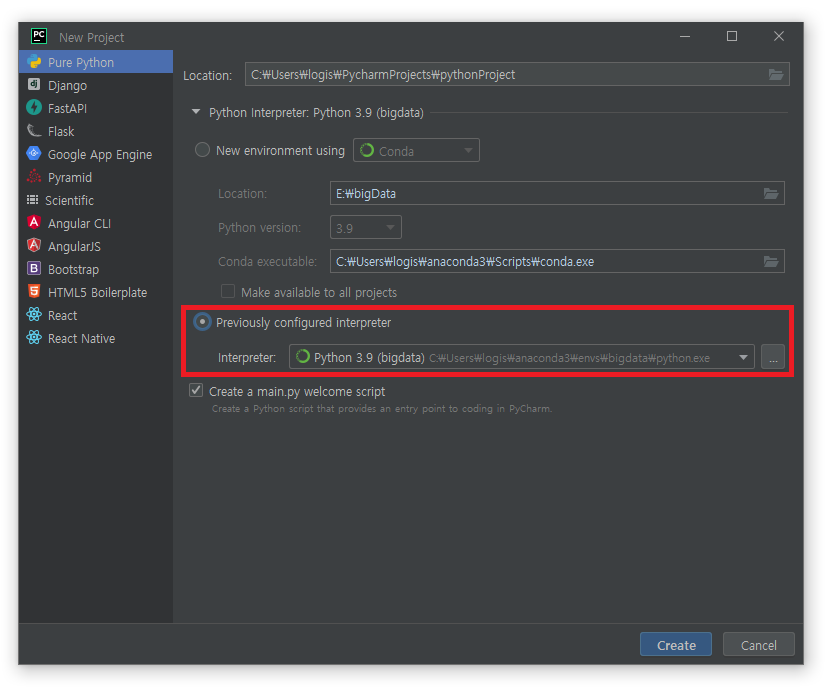Select Angular CLI project type
829x691 pixels.
96,223
